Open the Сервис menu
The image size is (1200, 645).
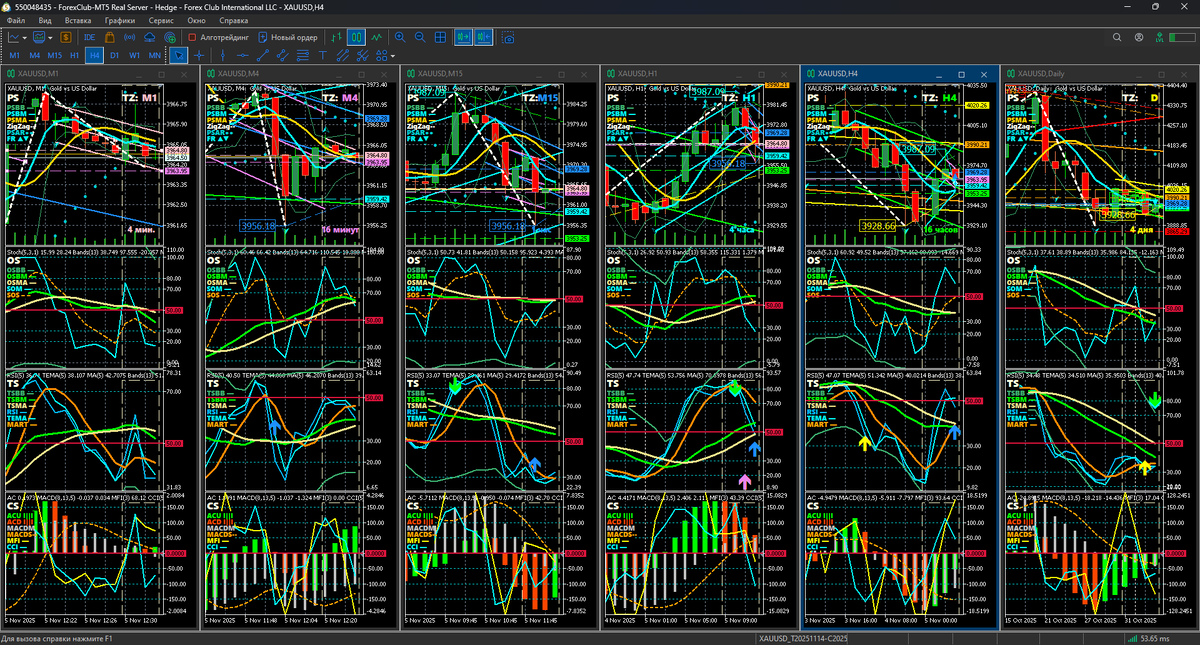coord(160,20)
